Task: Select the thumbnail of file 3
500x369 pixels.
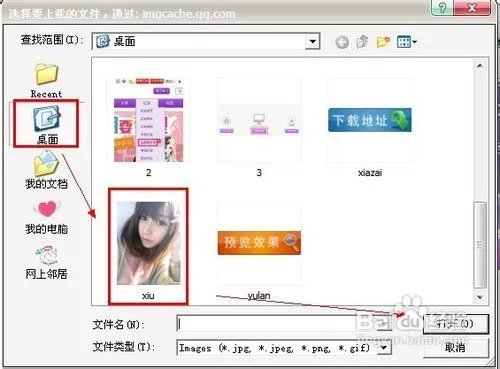Action: [x=259, y=120]
